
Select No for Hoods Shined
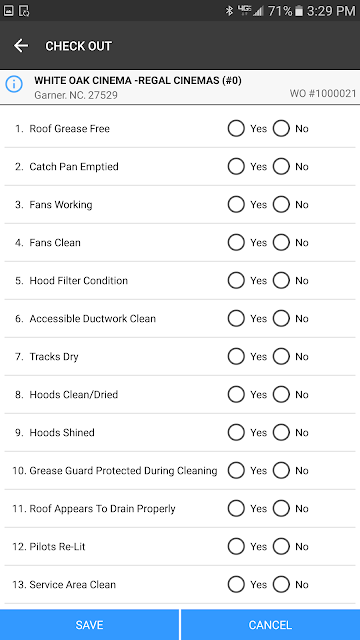pos(281,432)
